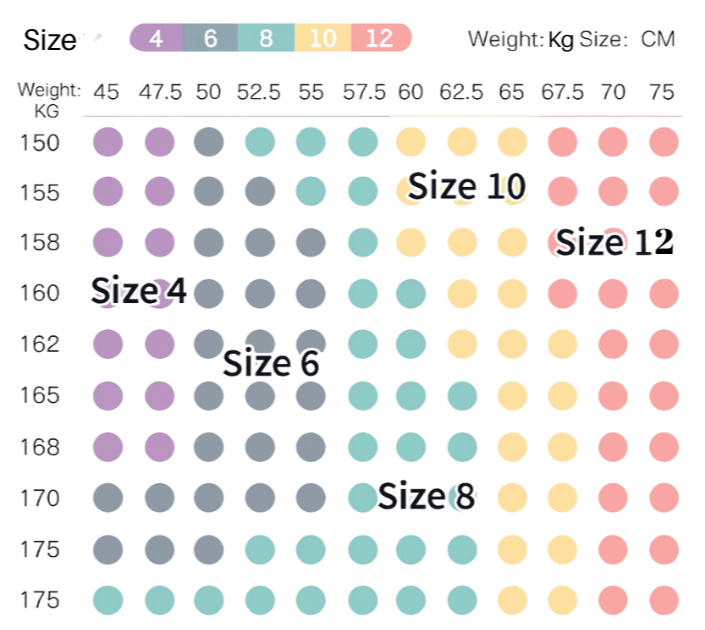Select the 168 height row label

(x=40, y=446)
